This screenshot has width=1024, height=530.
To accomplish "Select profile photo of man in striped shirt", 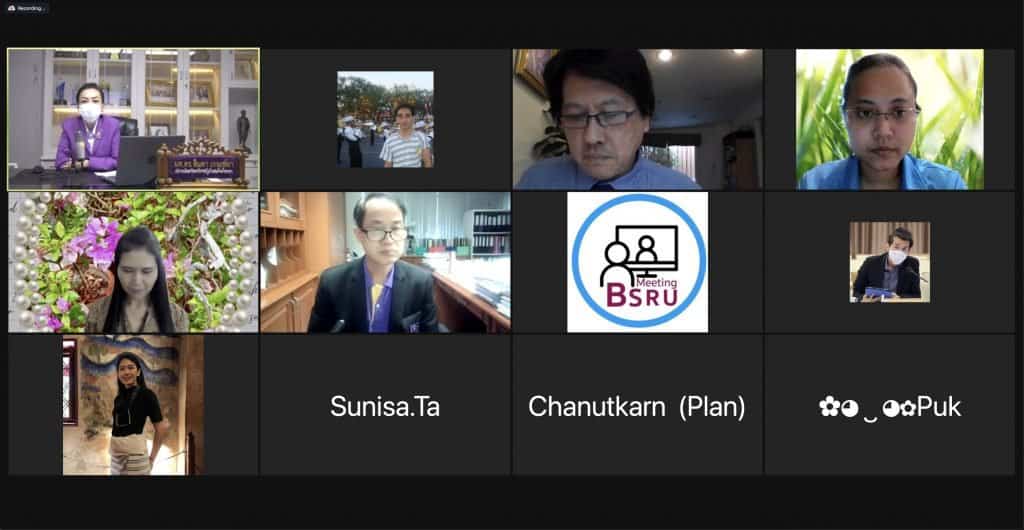I will coord(385,119).
